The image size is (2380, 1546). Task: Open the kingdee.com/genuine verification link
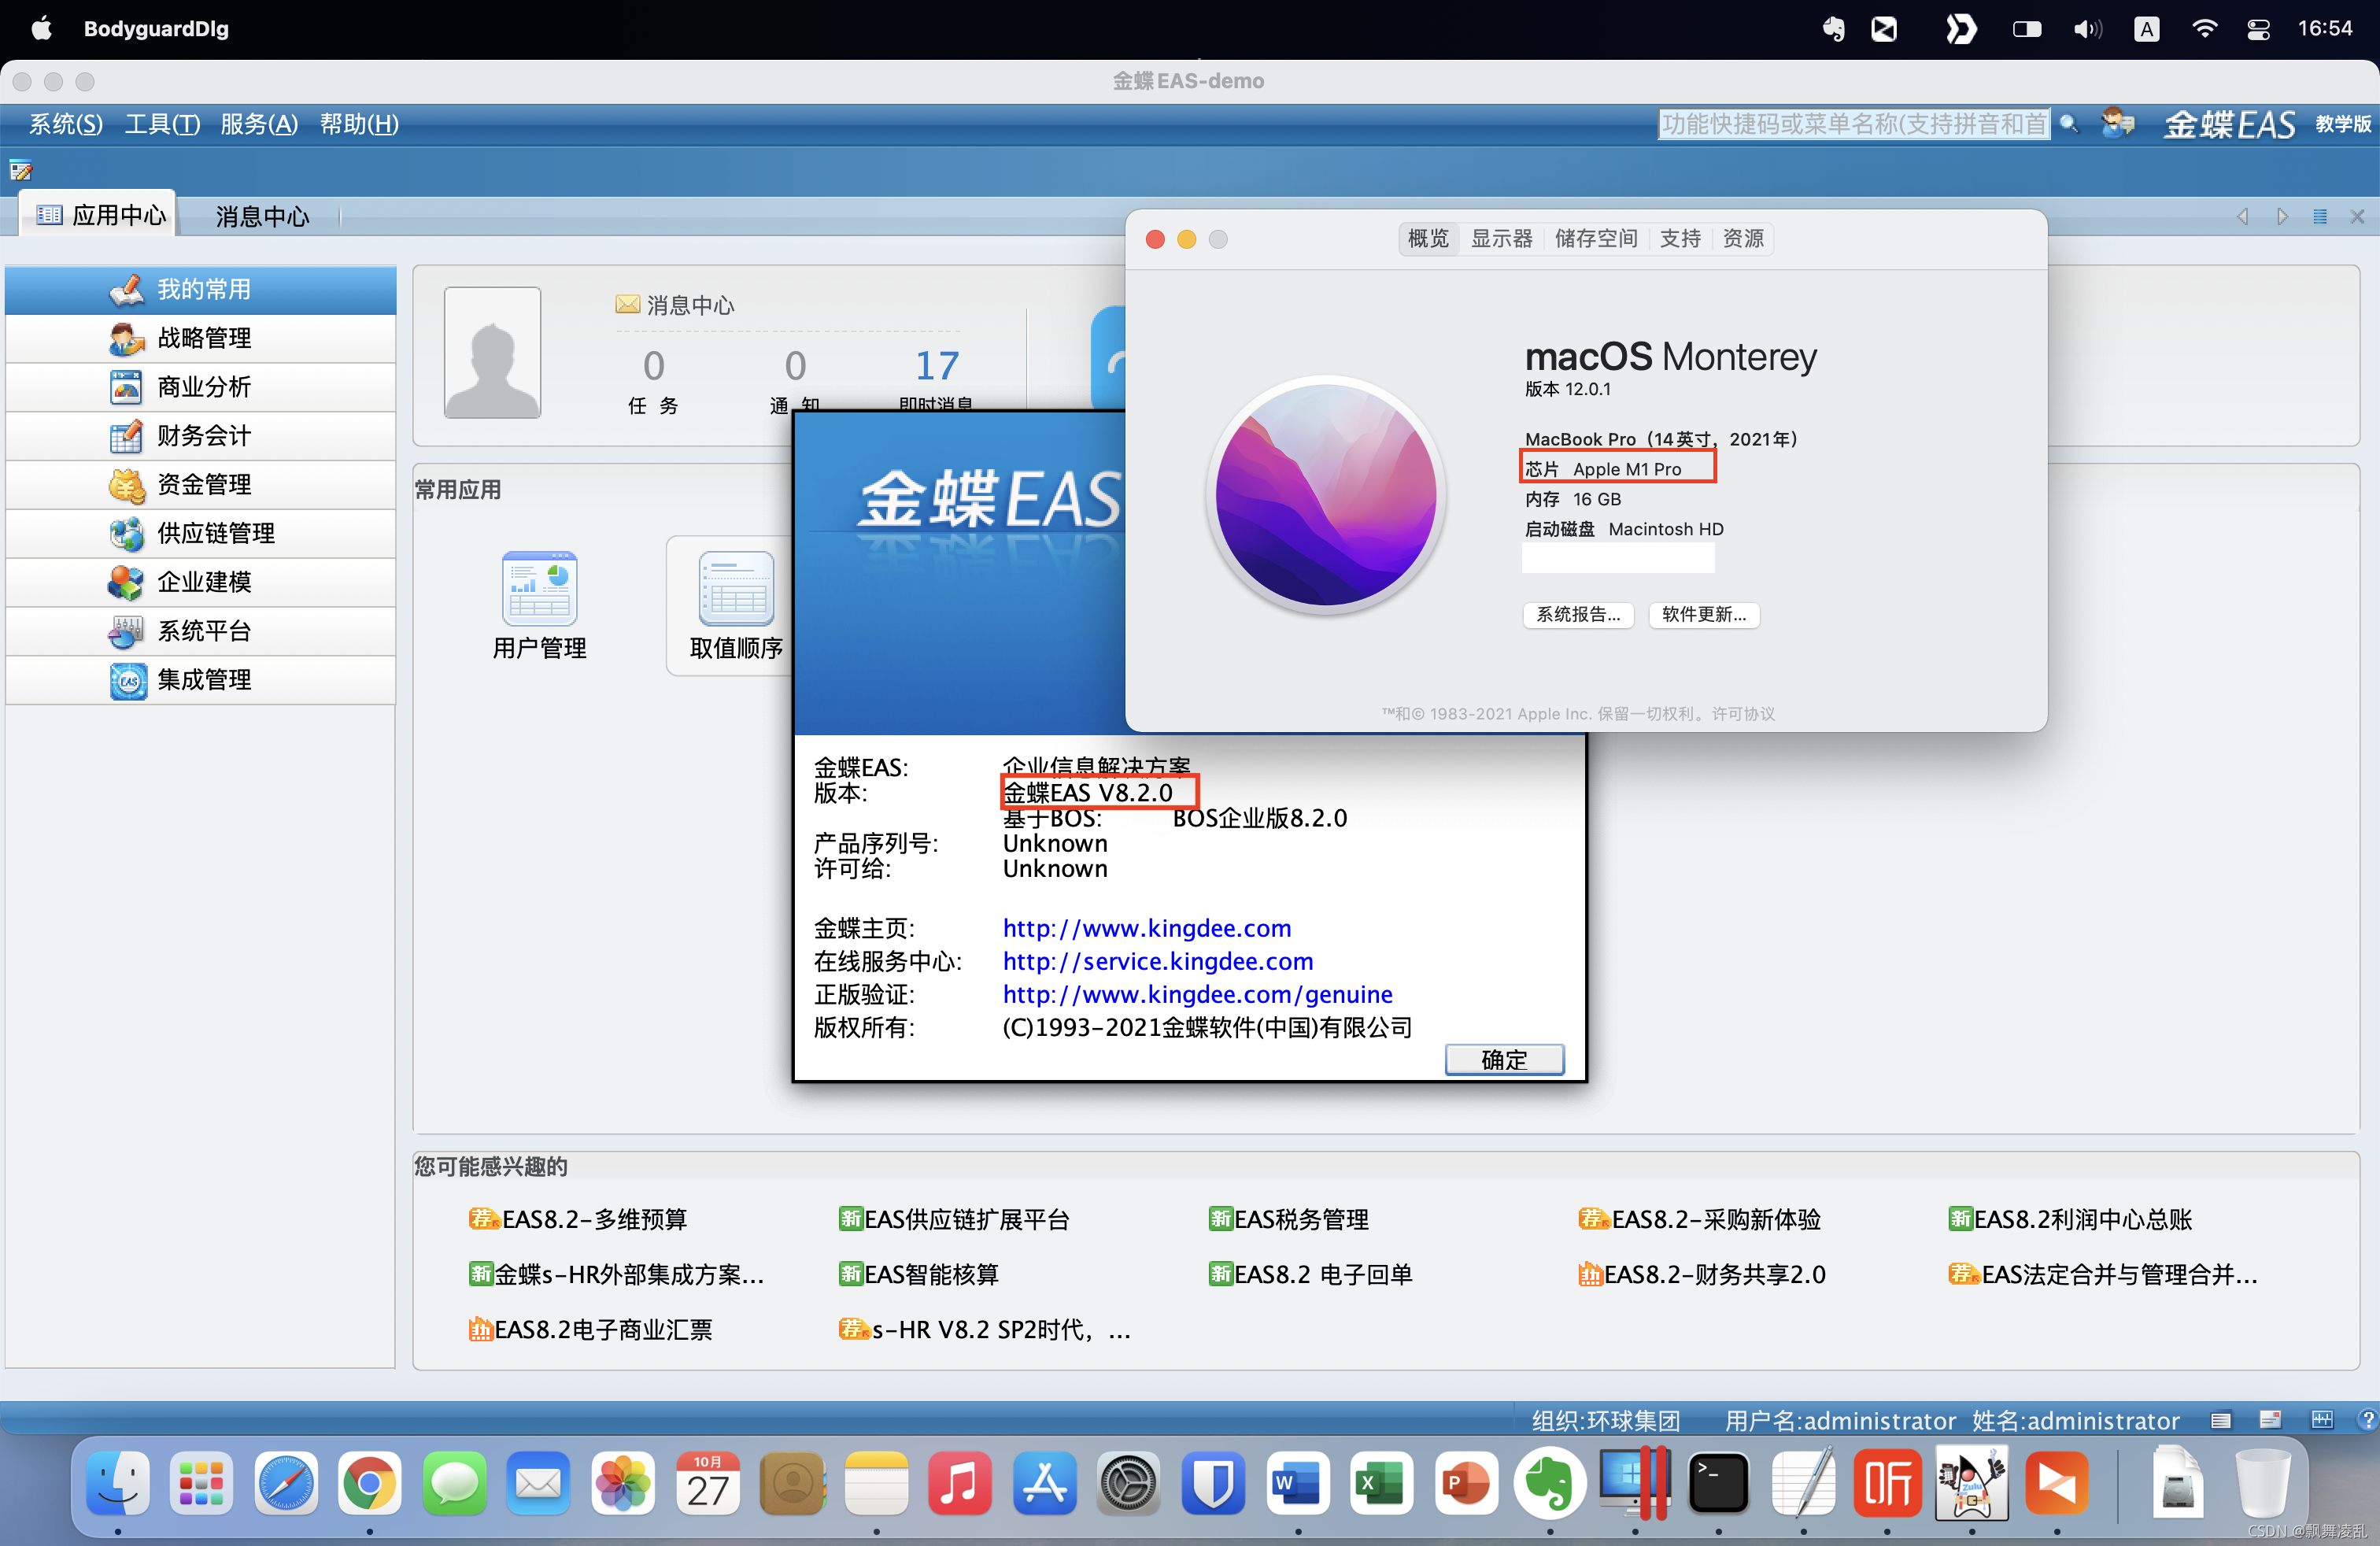tap(1198, 994)
